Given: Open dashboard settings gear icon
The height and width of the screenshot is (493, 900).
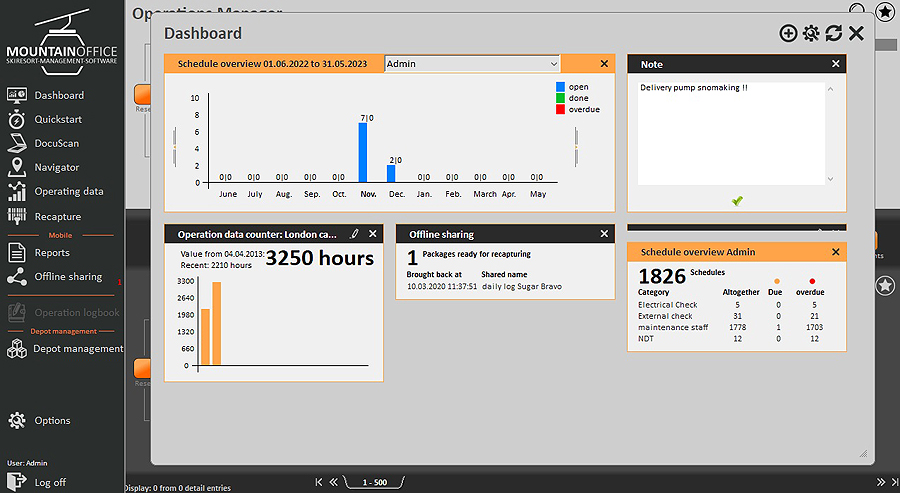Looking at the screenshot, I should pos(811,34).
